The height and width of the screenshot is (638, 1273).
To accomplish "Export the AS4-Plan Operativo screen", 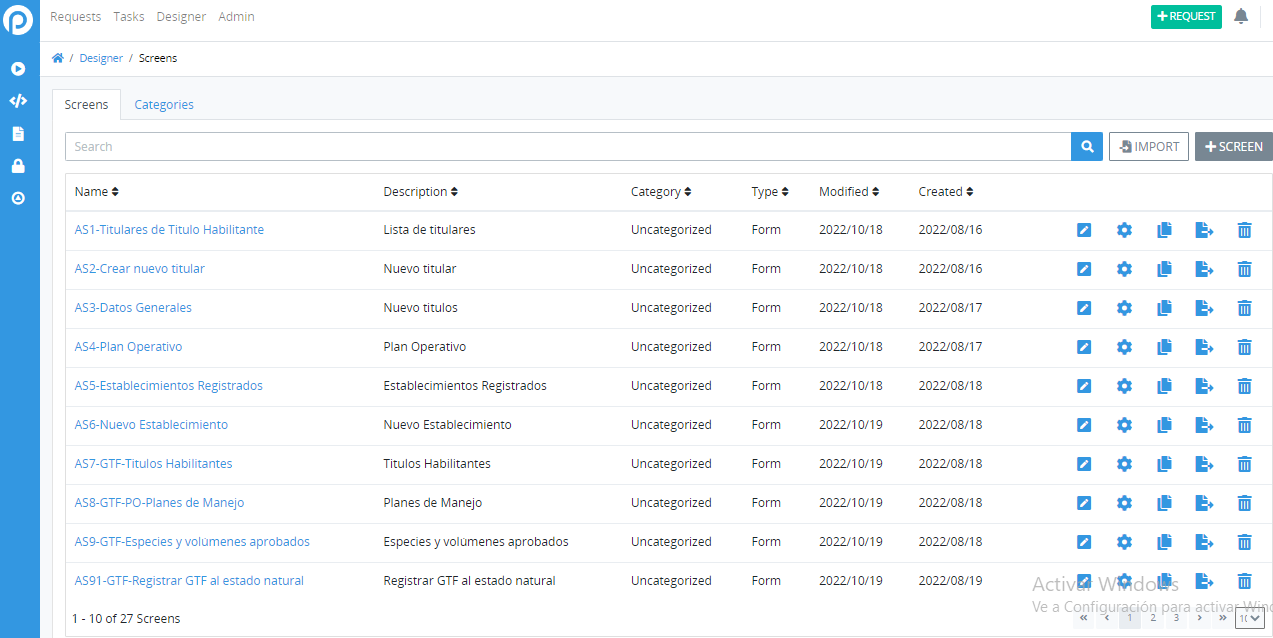I will point(1204,347).
